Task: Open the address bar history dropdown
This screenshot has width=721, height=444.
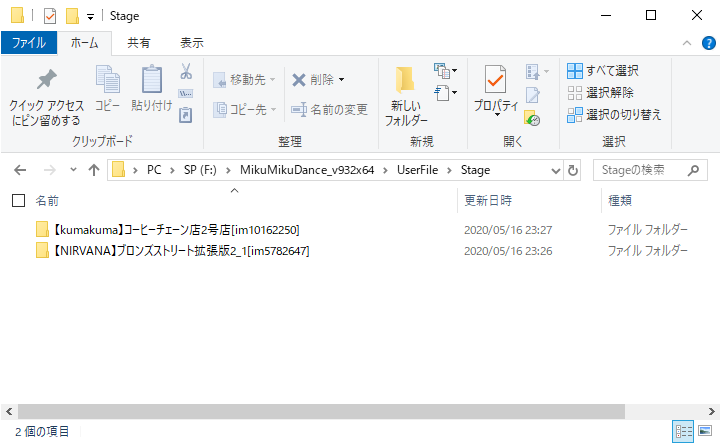Action: click(x=555, y=171)
